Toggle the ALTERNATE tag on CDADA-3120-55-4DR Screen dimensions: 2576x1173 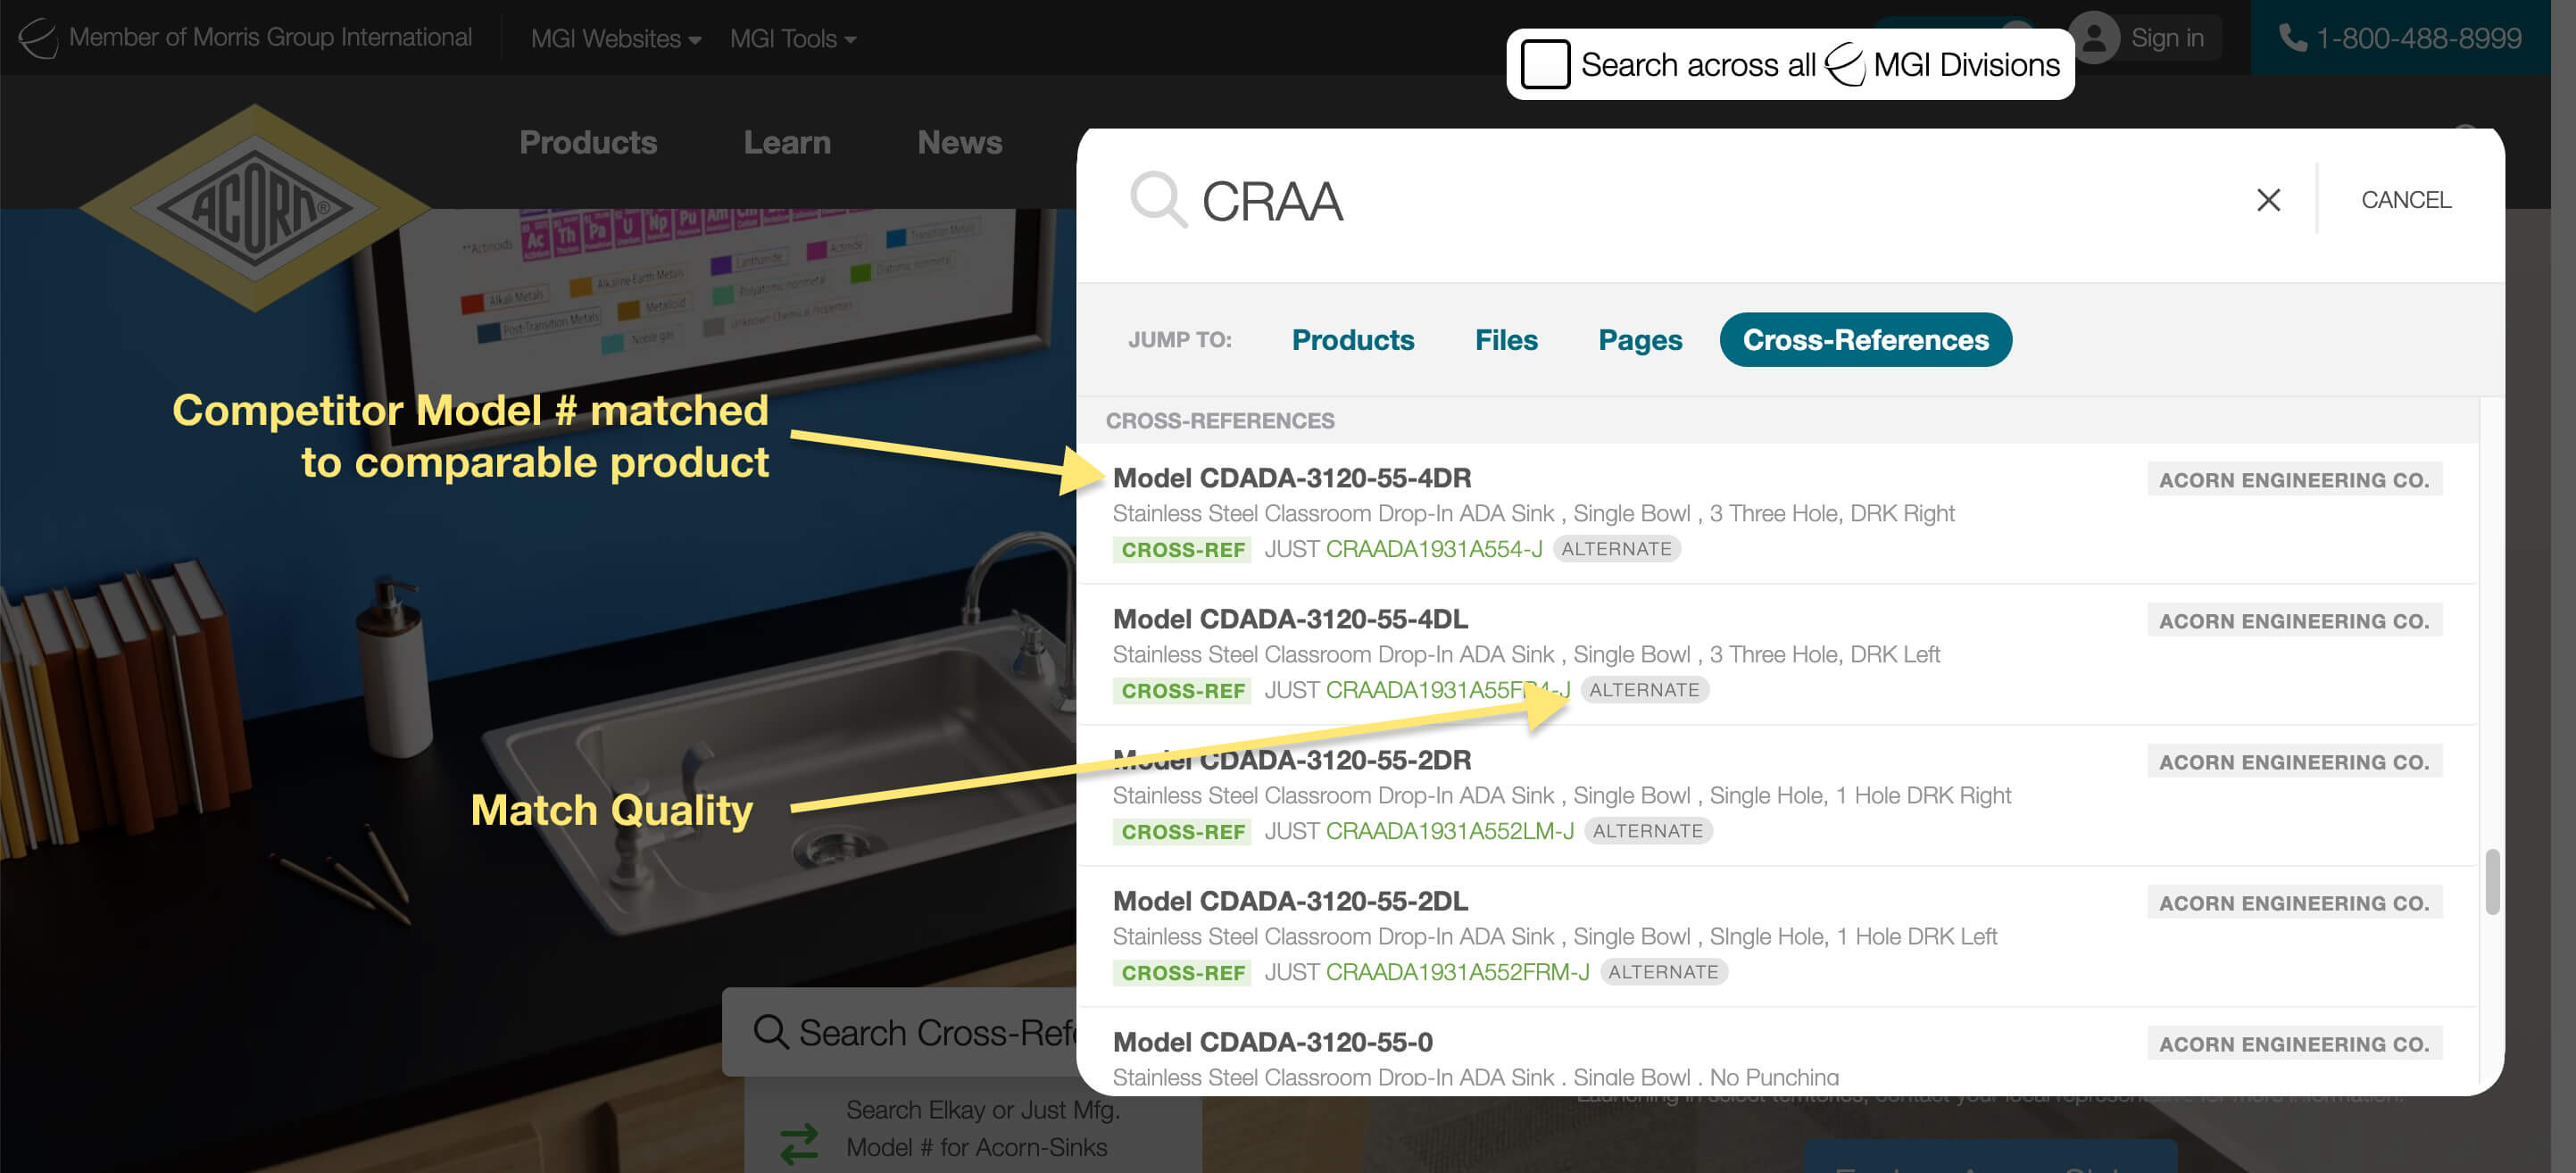pos(1616,548)
